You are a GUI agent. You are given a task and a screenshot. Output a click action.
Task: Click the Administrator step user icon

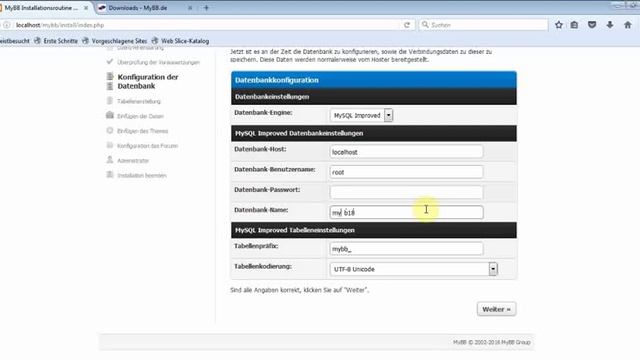click(x=110, y=160)
